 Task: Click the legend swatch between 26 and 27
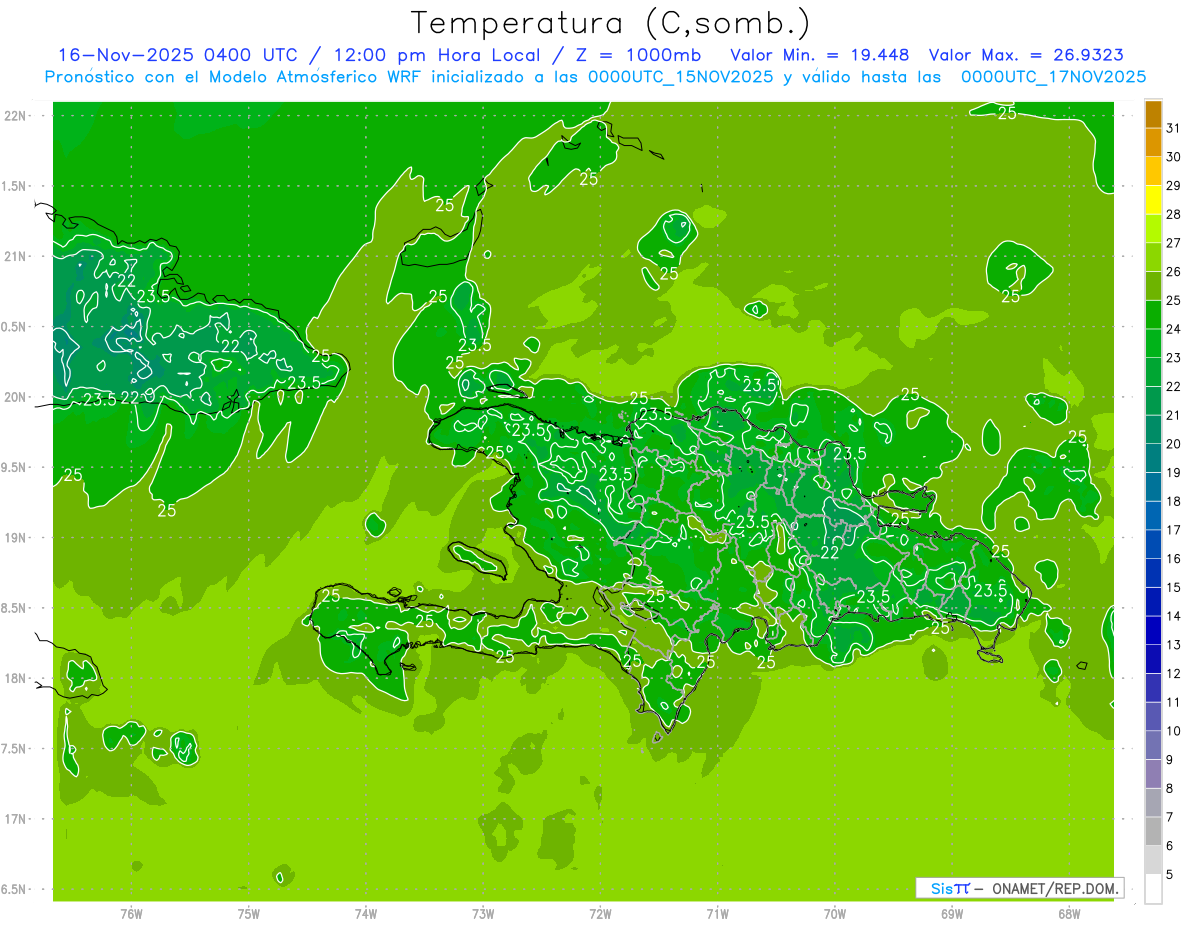1153,258
